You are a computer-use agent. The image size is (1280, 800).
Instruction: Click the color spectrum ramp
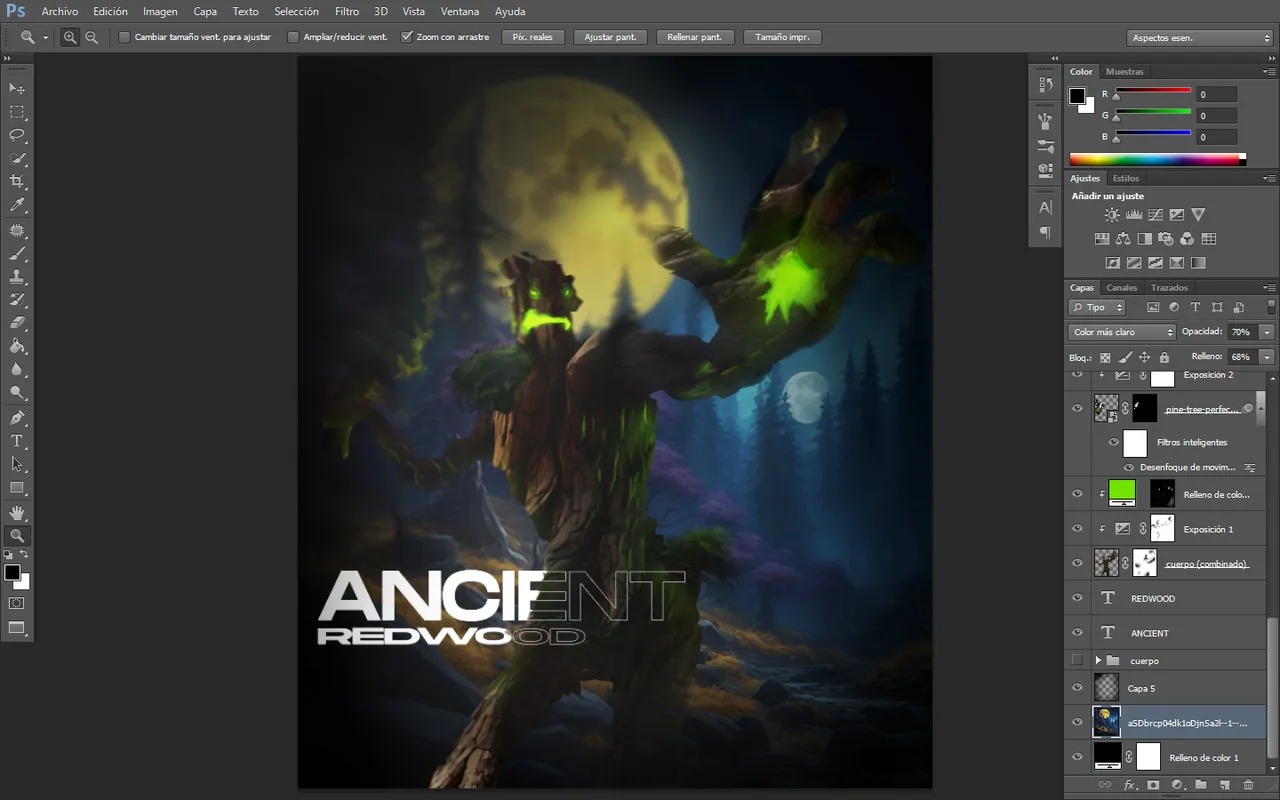tap(1158, 159)
